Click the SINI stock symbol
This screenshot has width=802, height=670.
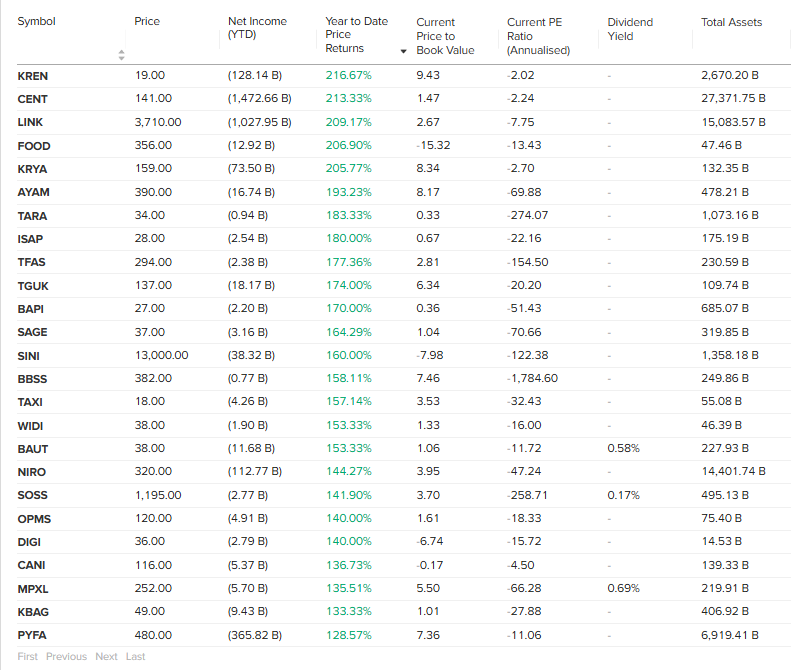click(29, 355)
